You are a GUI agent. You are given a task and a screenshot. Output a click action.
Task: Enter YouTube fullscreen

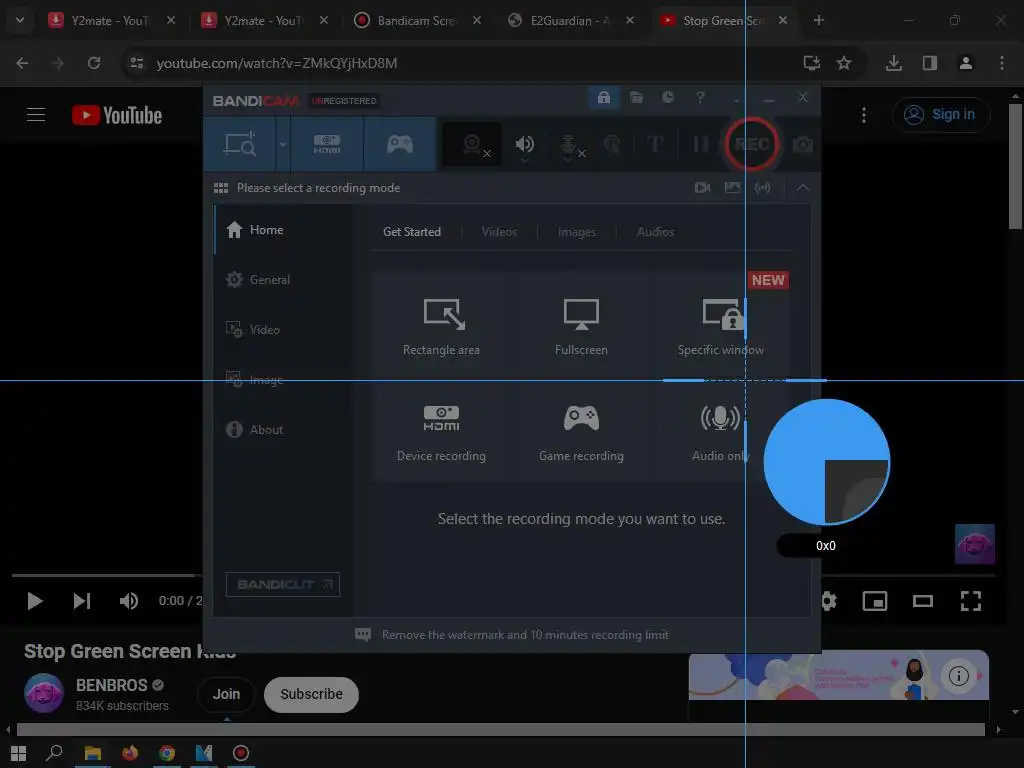[970, 601]
